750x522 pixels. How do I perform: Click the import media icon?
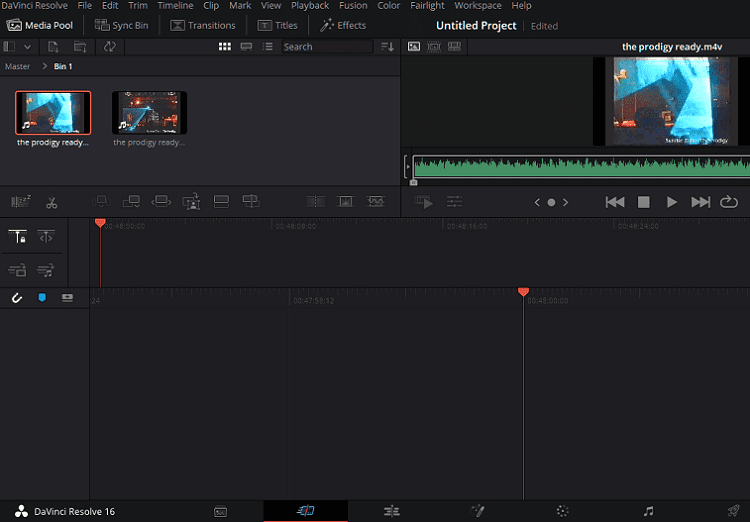[53, 46]
